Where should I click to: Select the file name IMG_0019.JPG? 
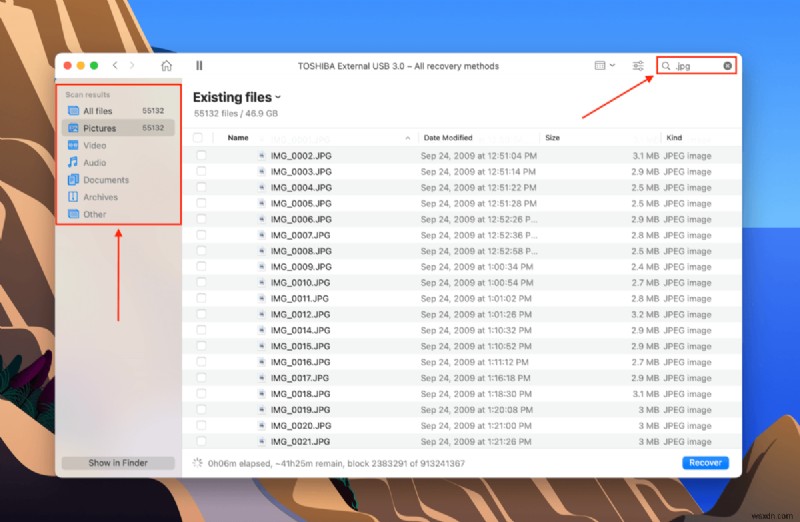point(301,410)
